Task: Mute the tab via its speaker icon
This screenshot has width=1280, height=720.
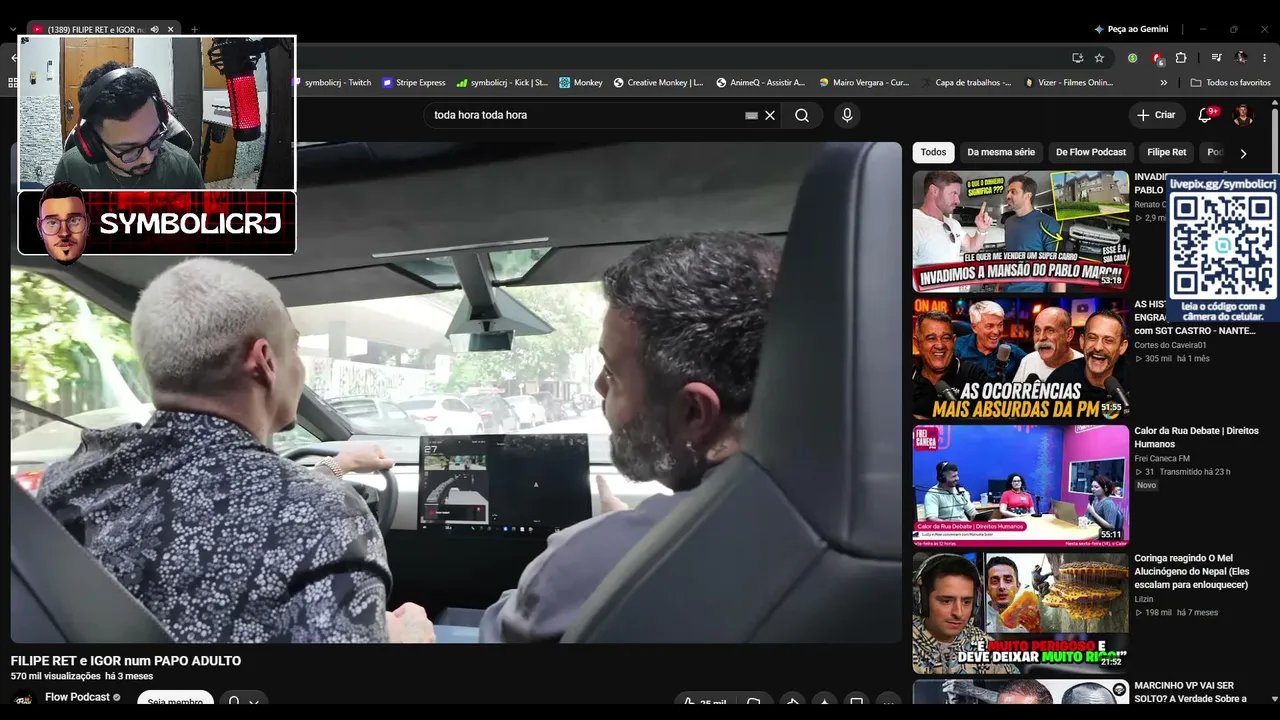Action: pos(154,29)
